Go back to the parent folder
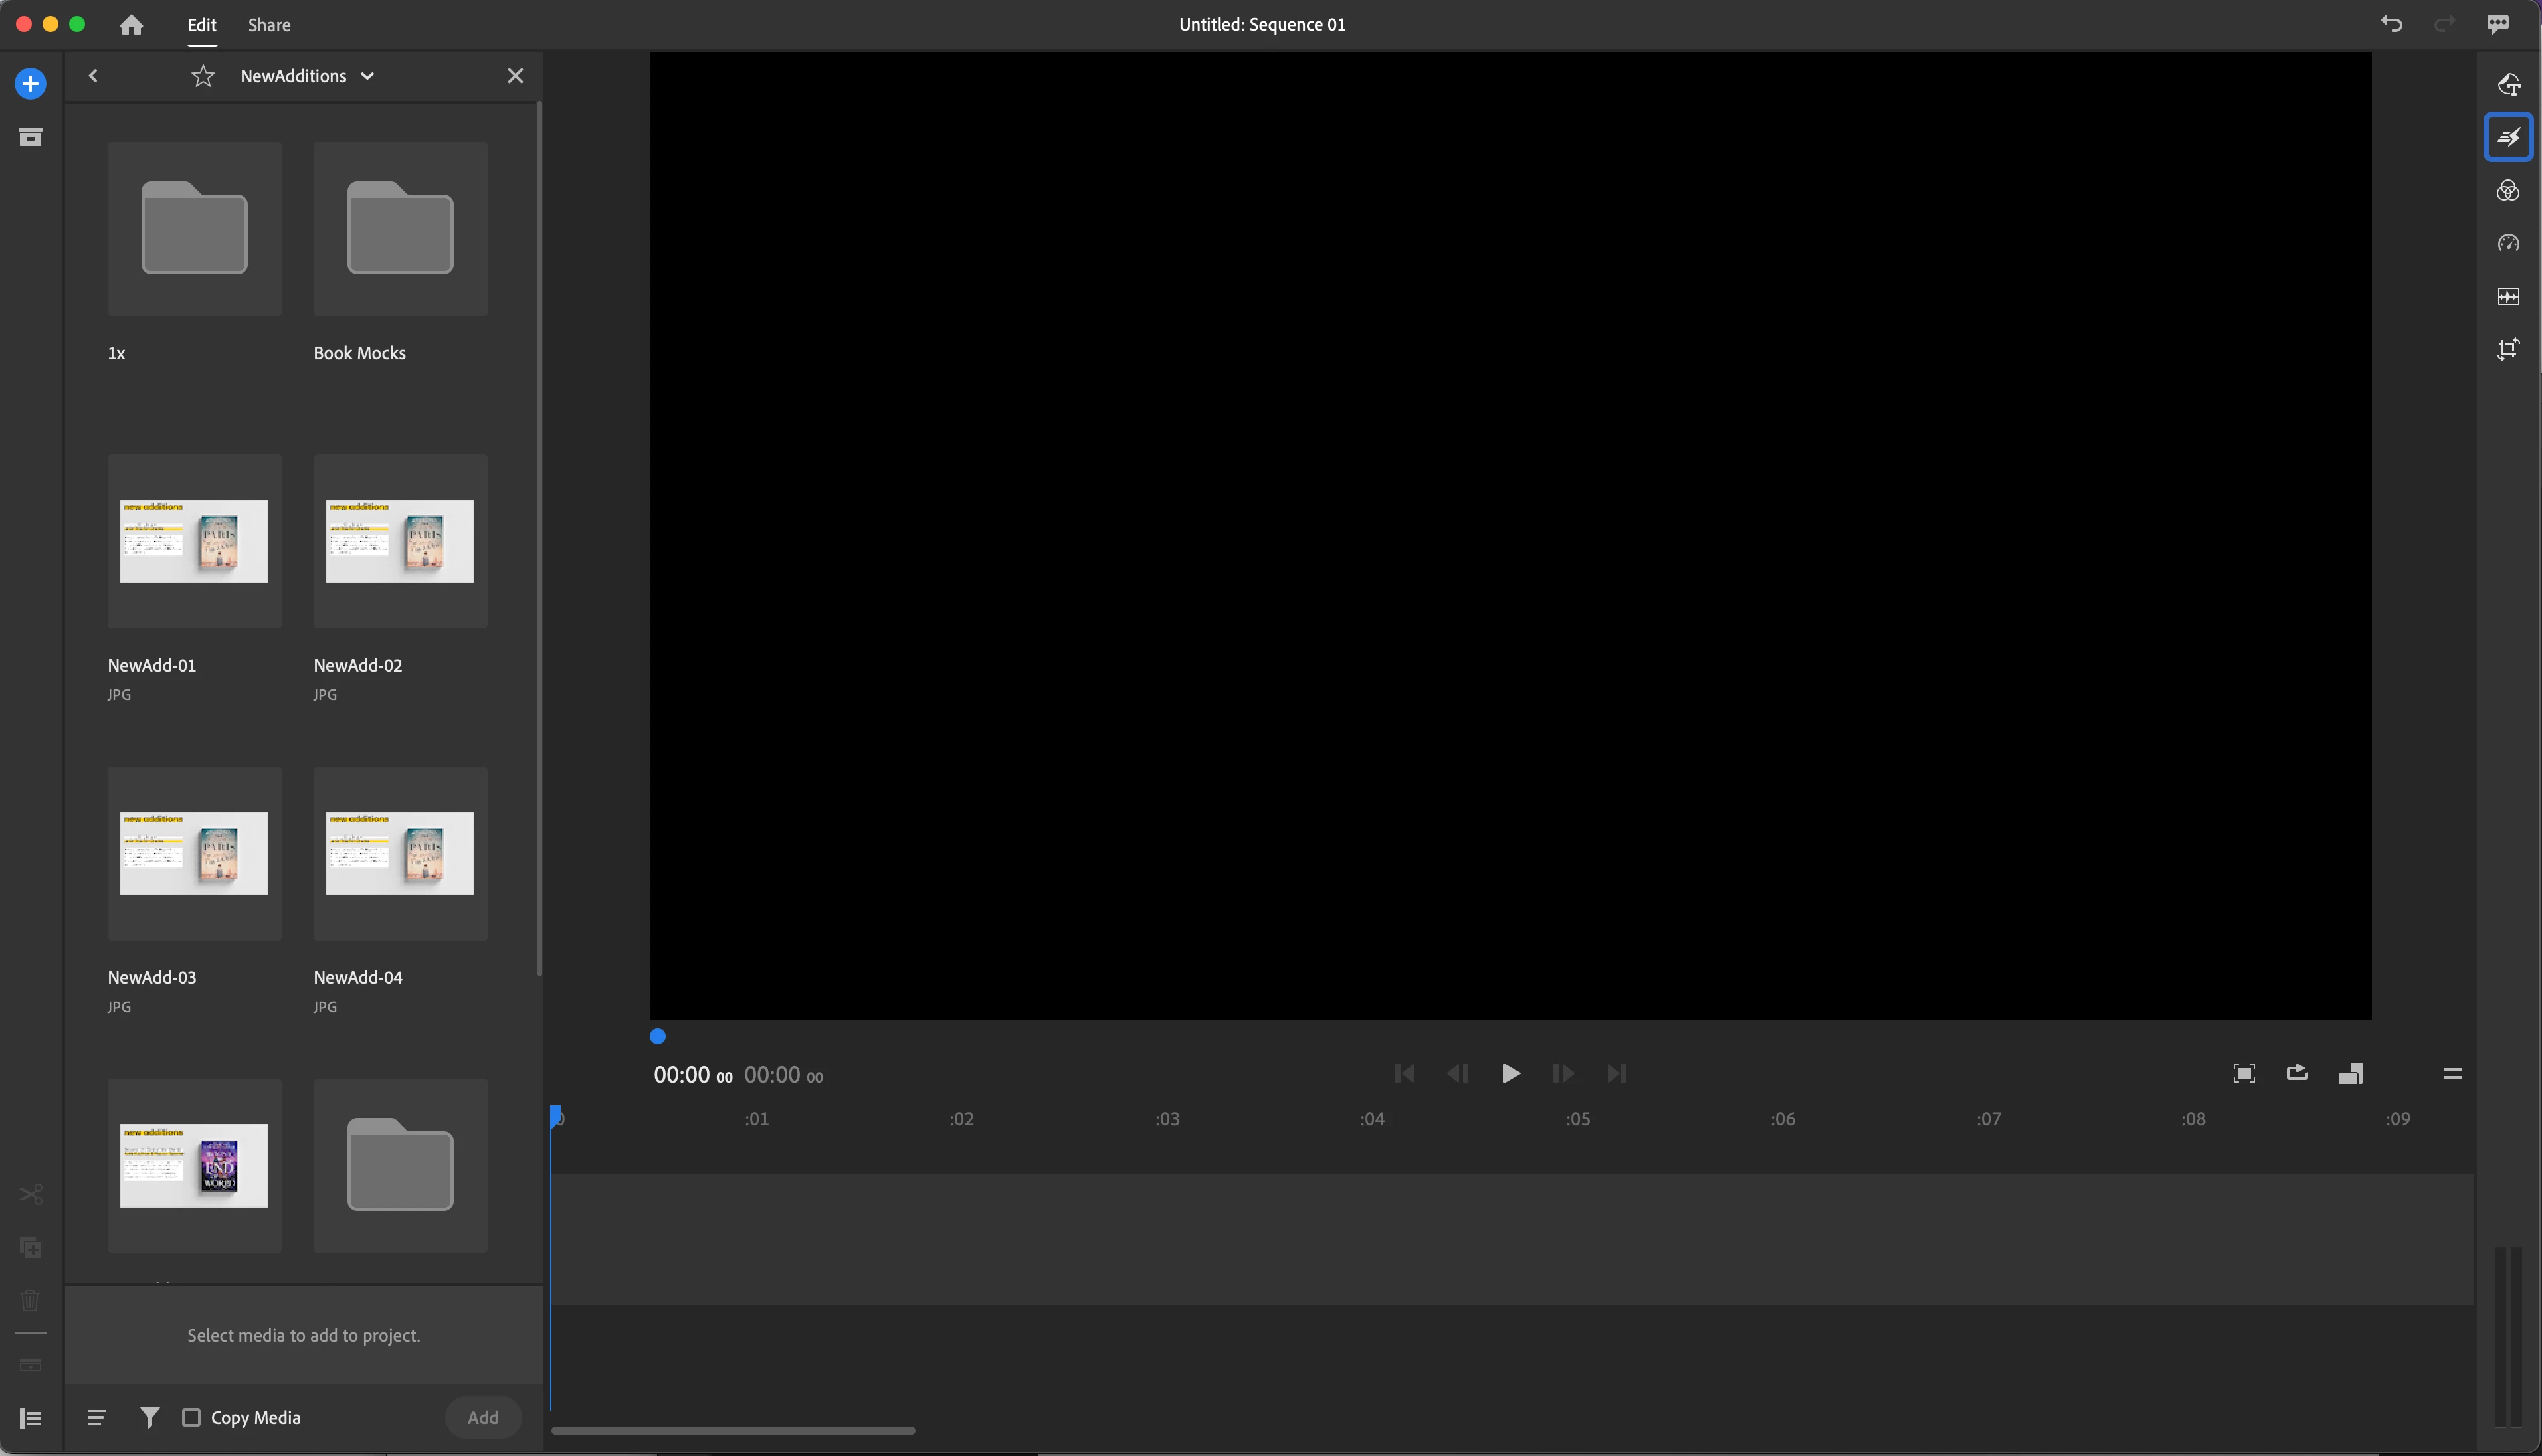This screenshot has width=2542, height=1456. 93,76
